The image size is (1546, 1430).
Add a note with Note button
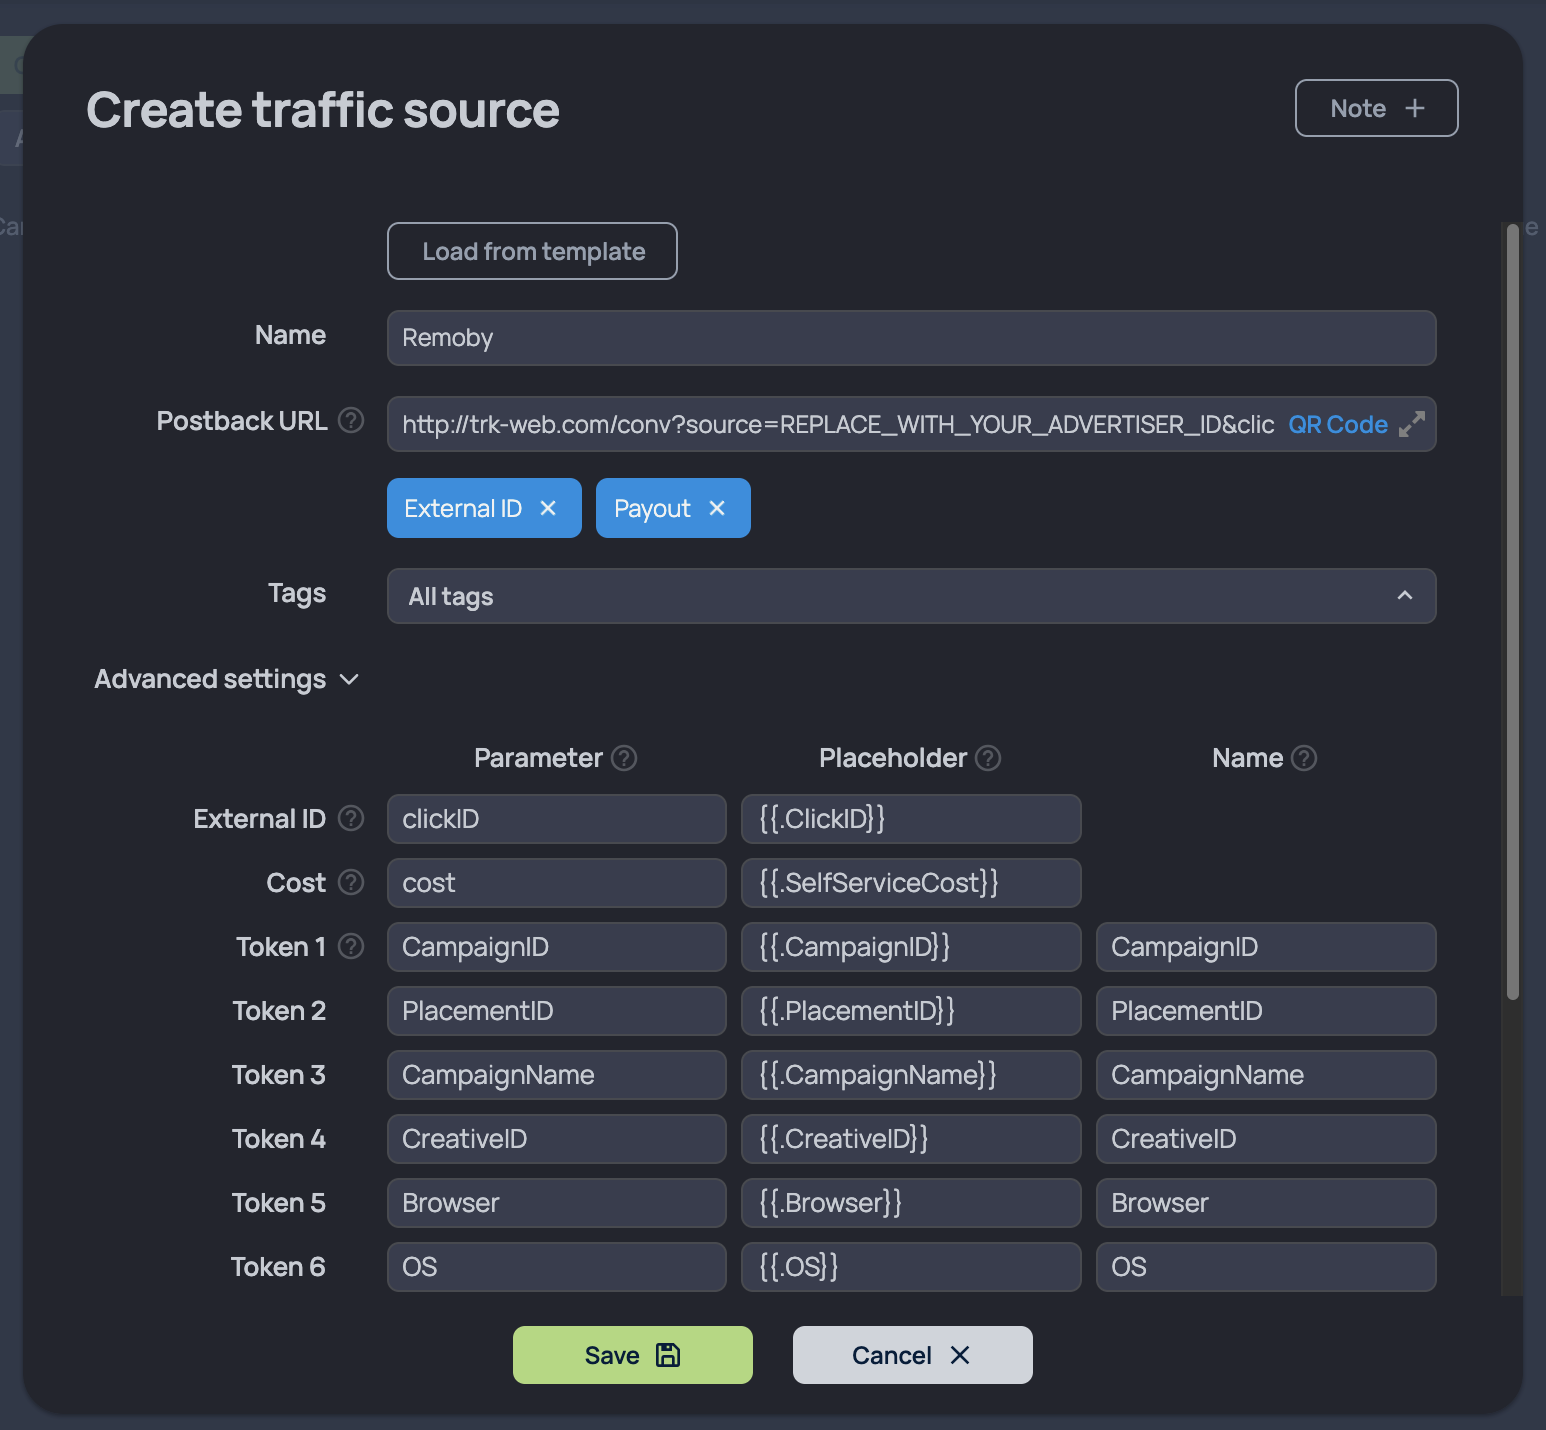click(x=1376, y=108)
